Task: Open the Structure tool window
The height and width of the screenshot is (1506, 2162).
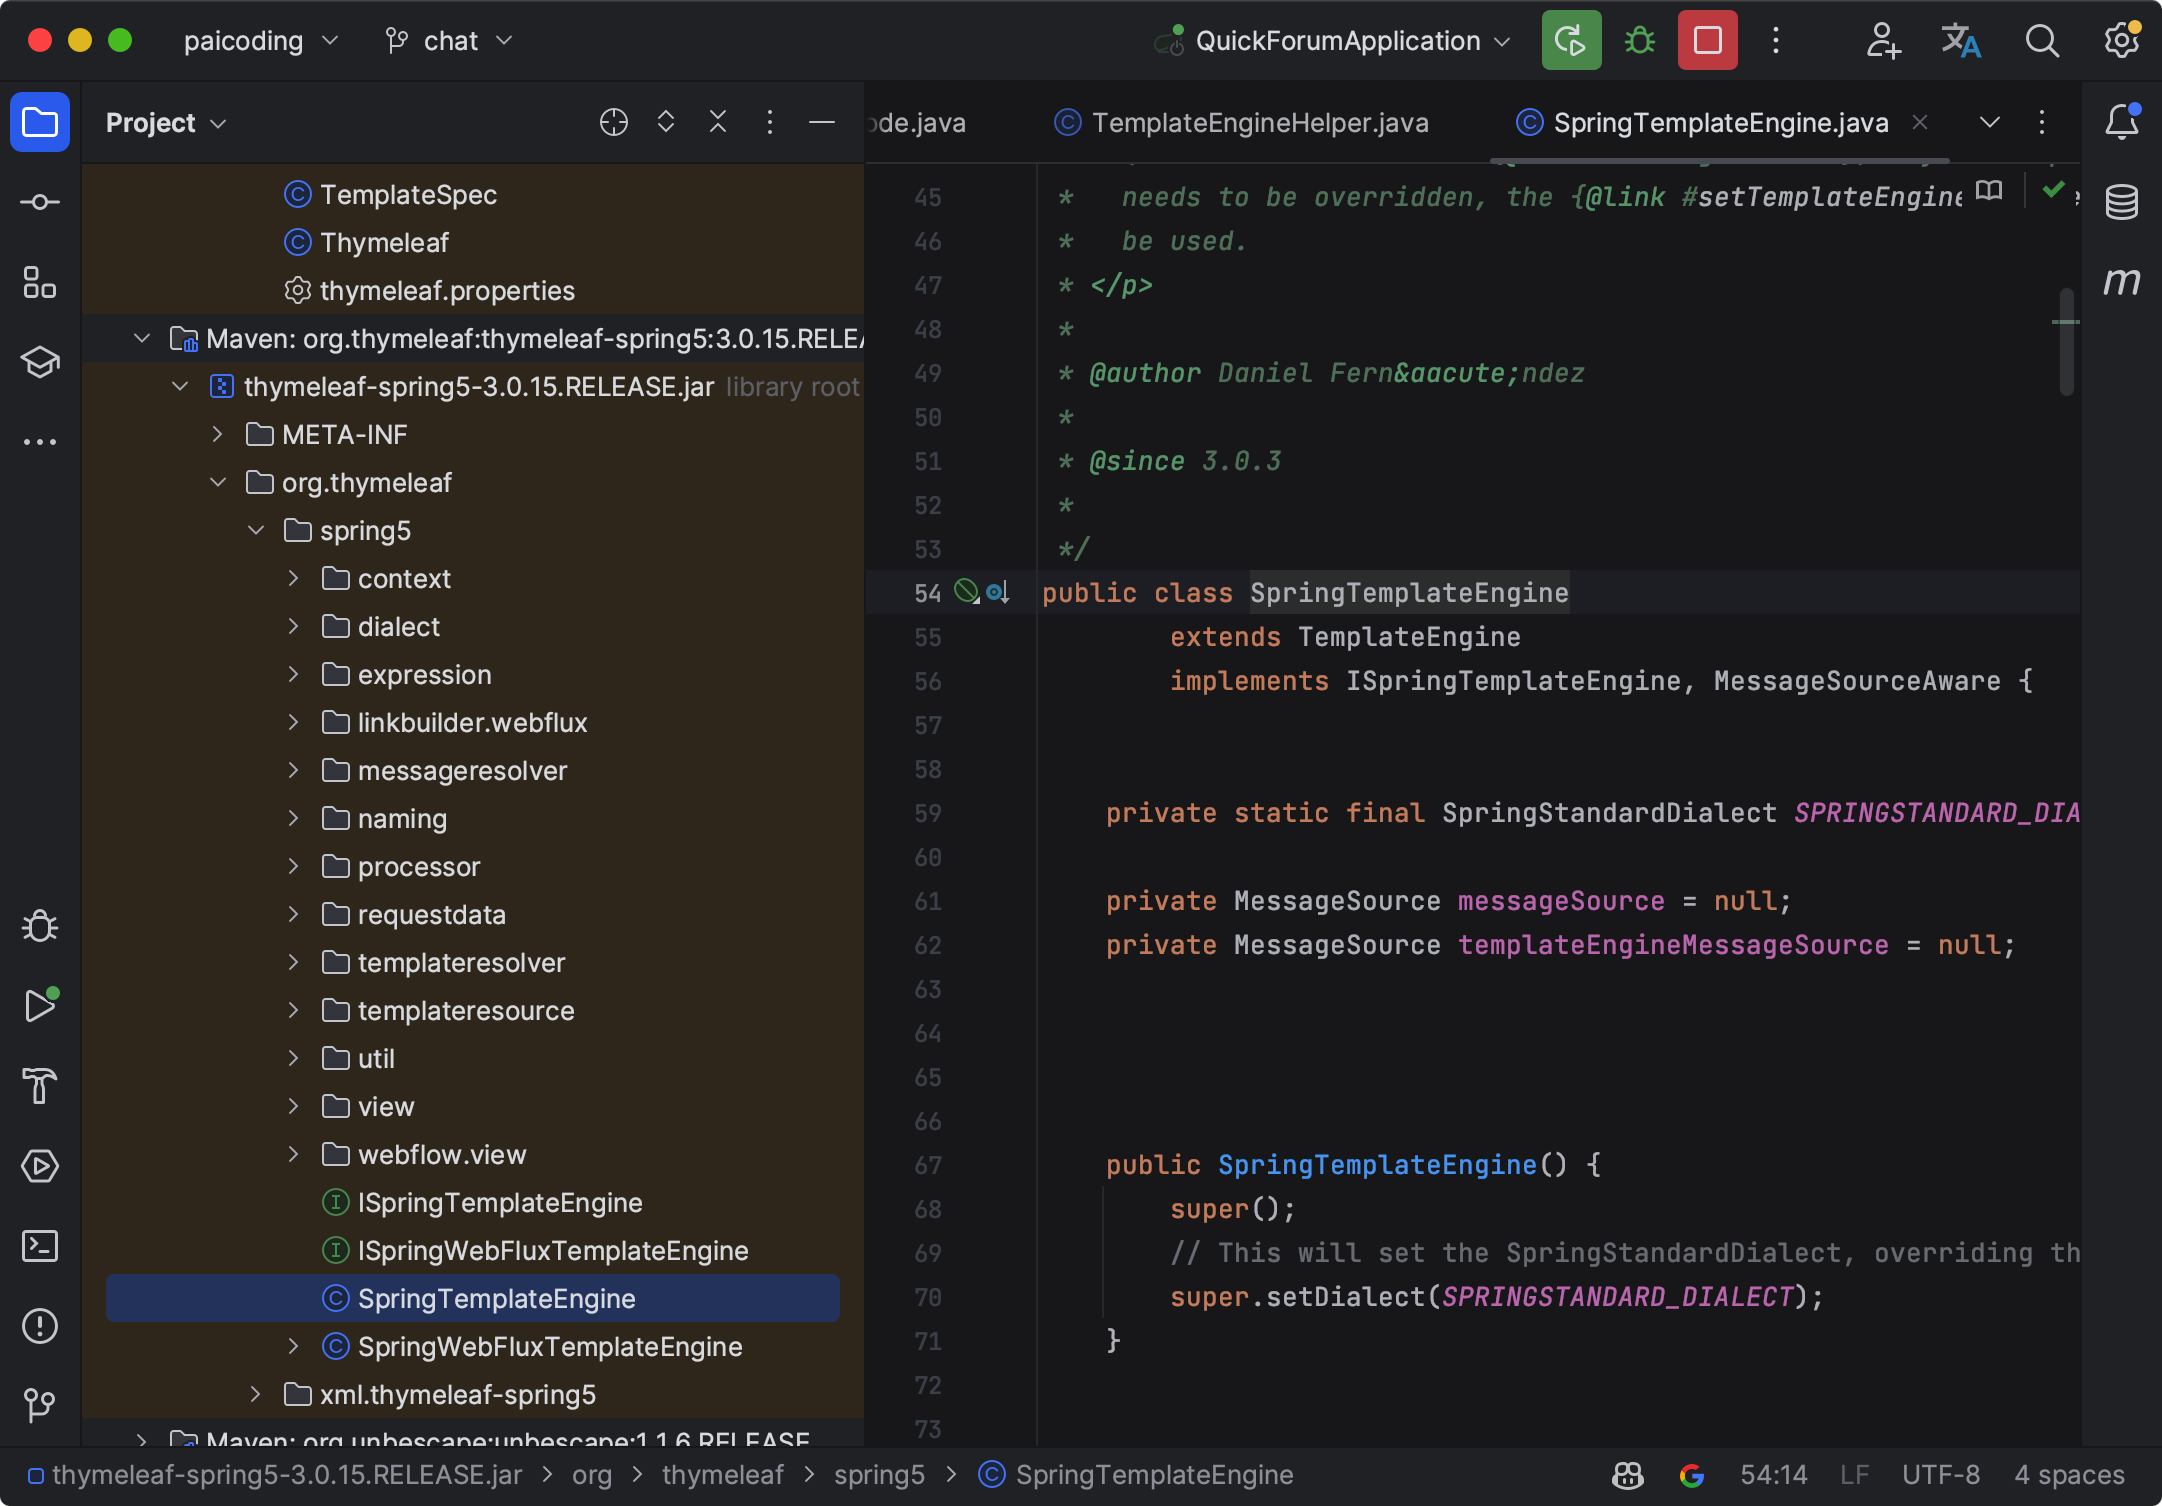Action: click(40, 283)
